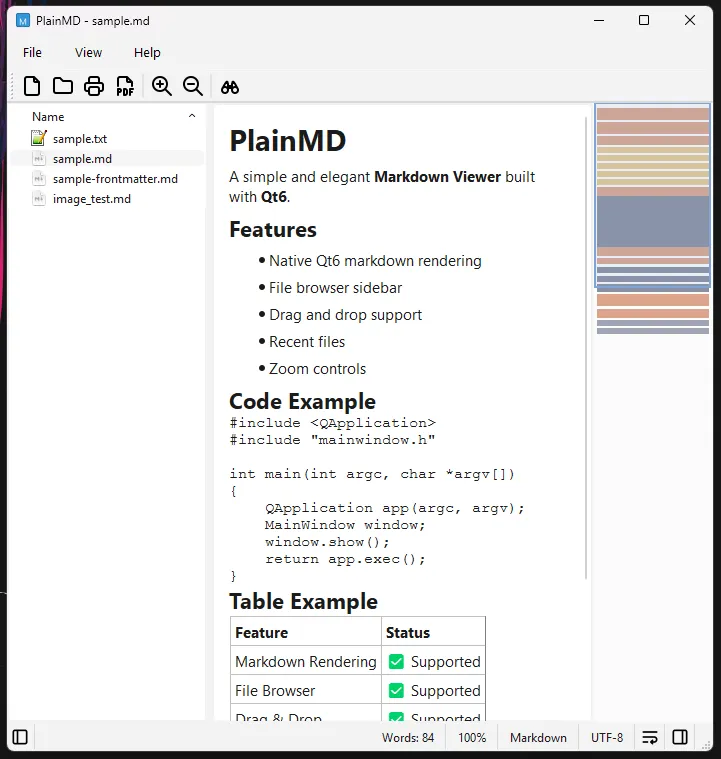721x759 pixels.
Task: Open folder using toolbar folder icon
Action: (x=63, y=87)
